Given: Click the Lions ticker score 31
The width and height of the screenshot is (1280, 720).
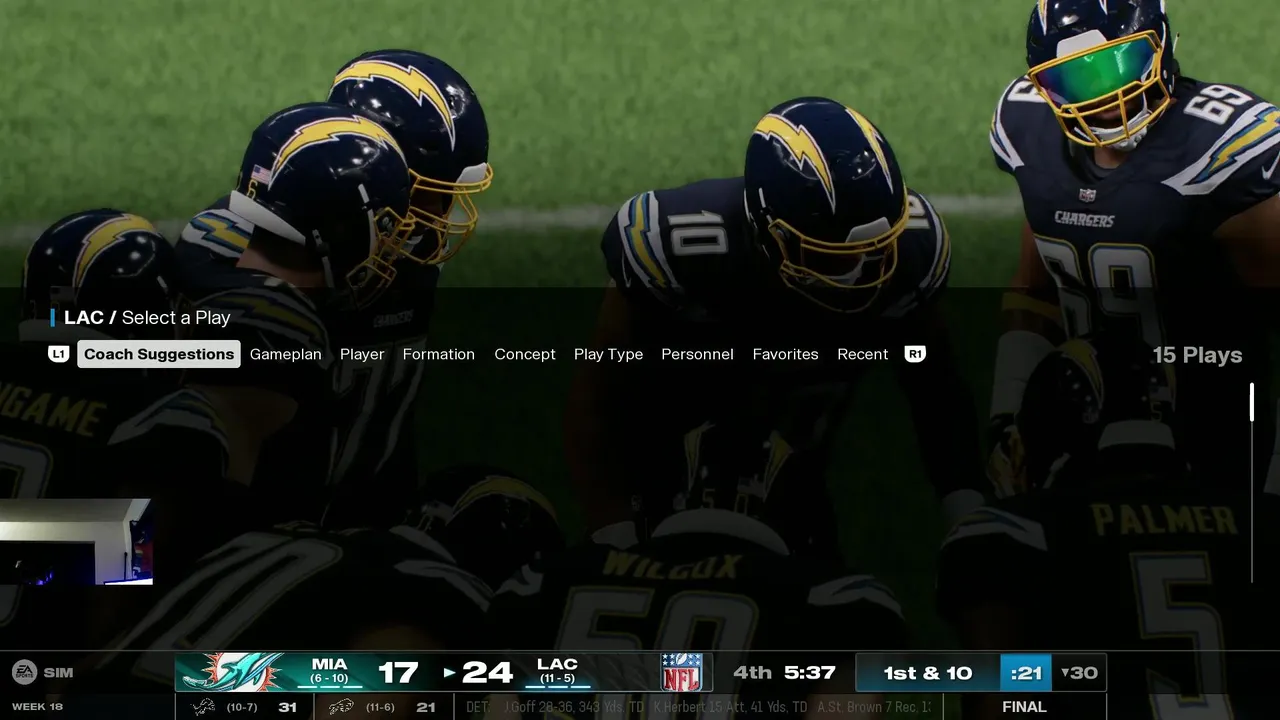Looking at the screenshot, I should tap(287, 707).
